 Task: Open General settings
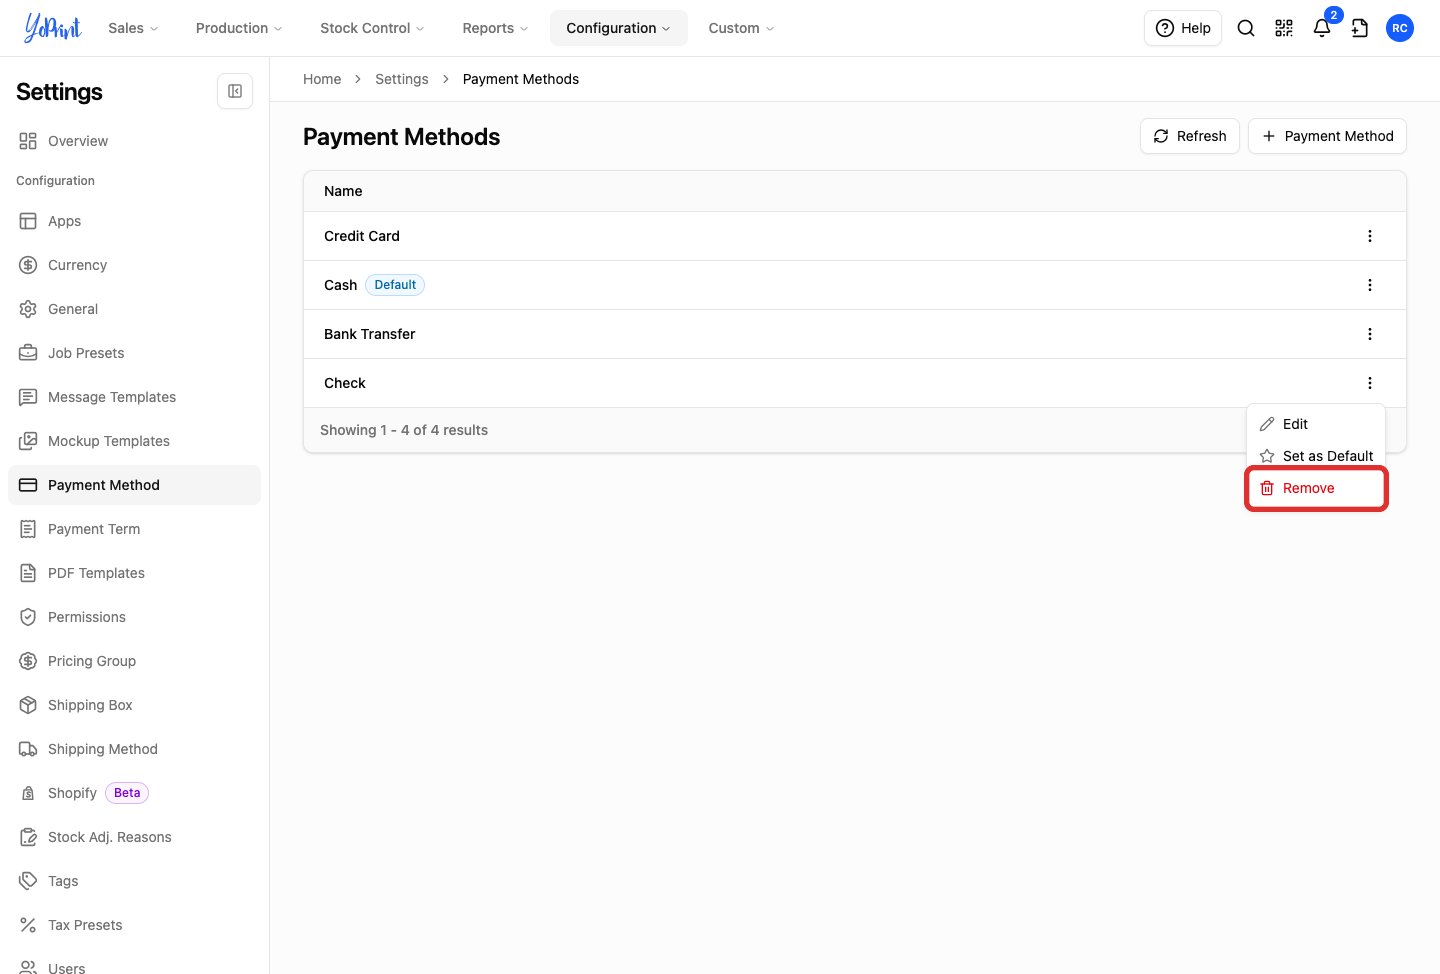point(134,309)
